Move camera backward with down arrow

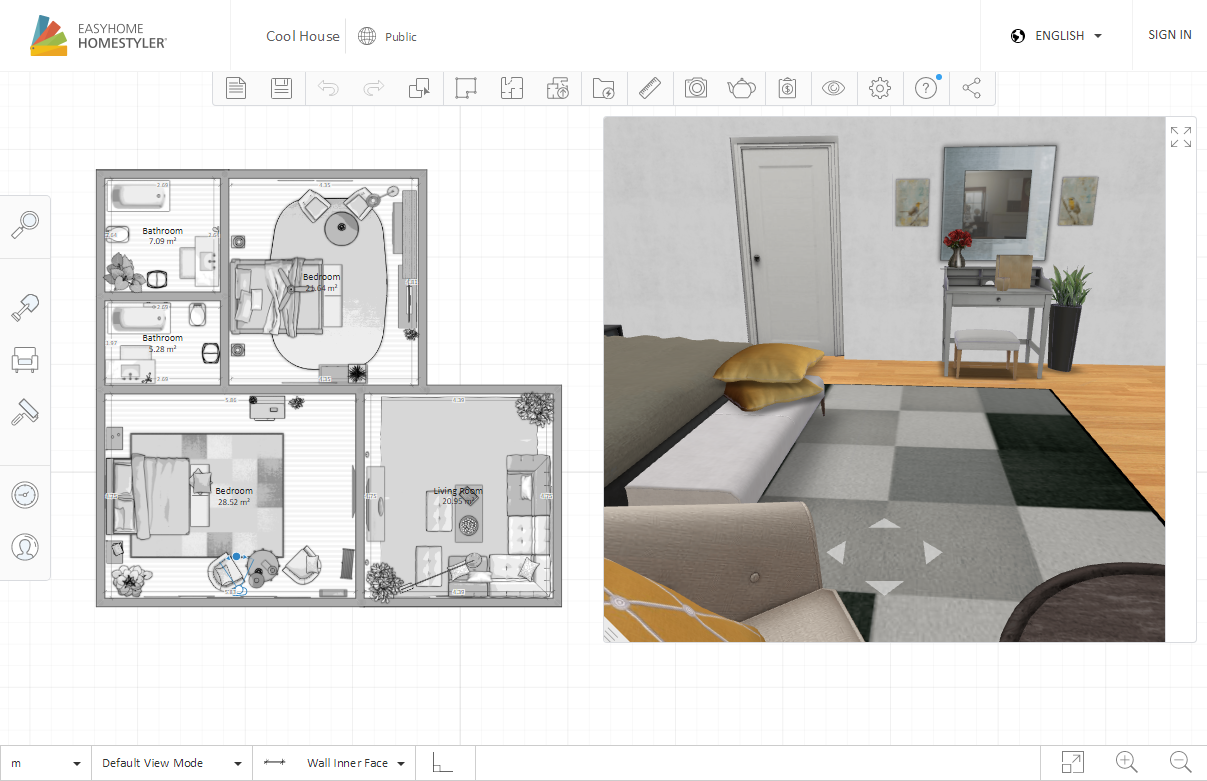point(884,587)
